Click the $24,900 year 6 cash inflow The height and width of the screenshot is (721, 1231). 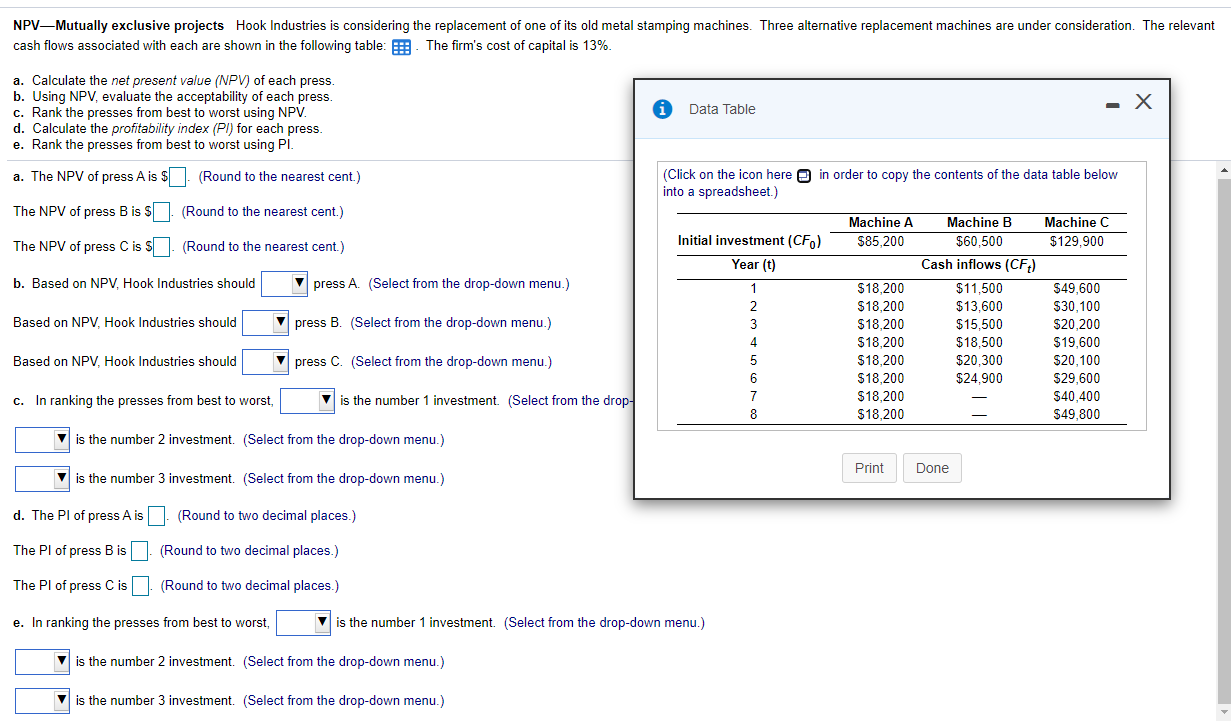[x=979, y=378]
